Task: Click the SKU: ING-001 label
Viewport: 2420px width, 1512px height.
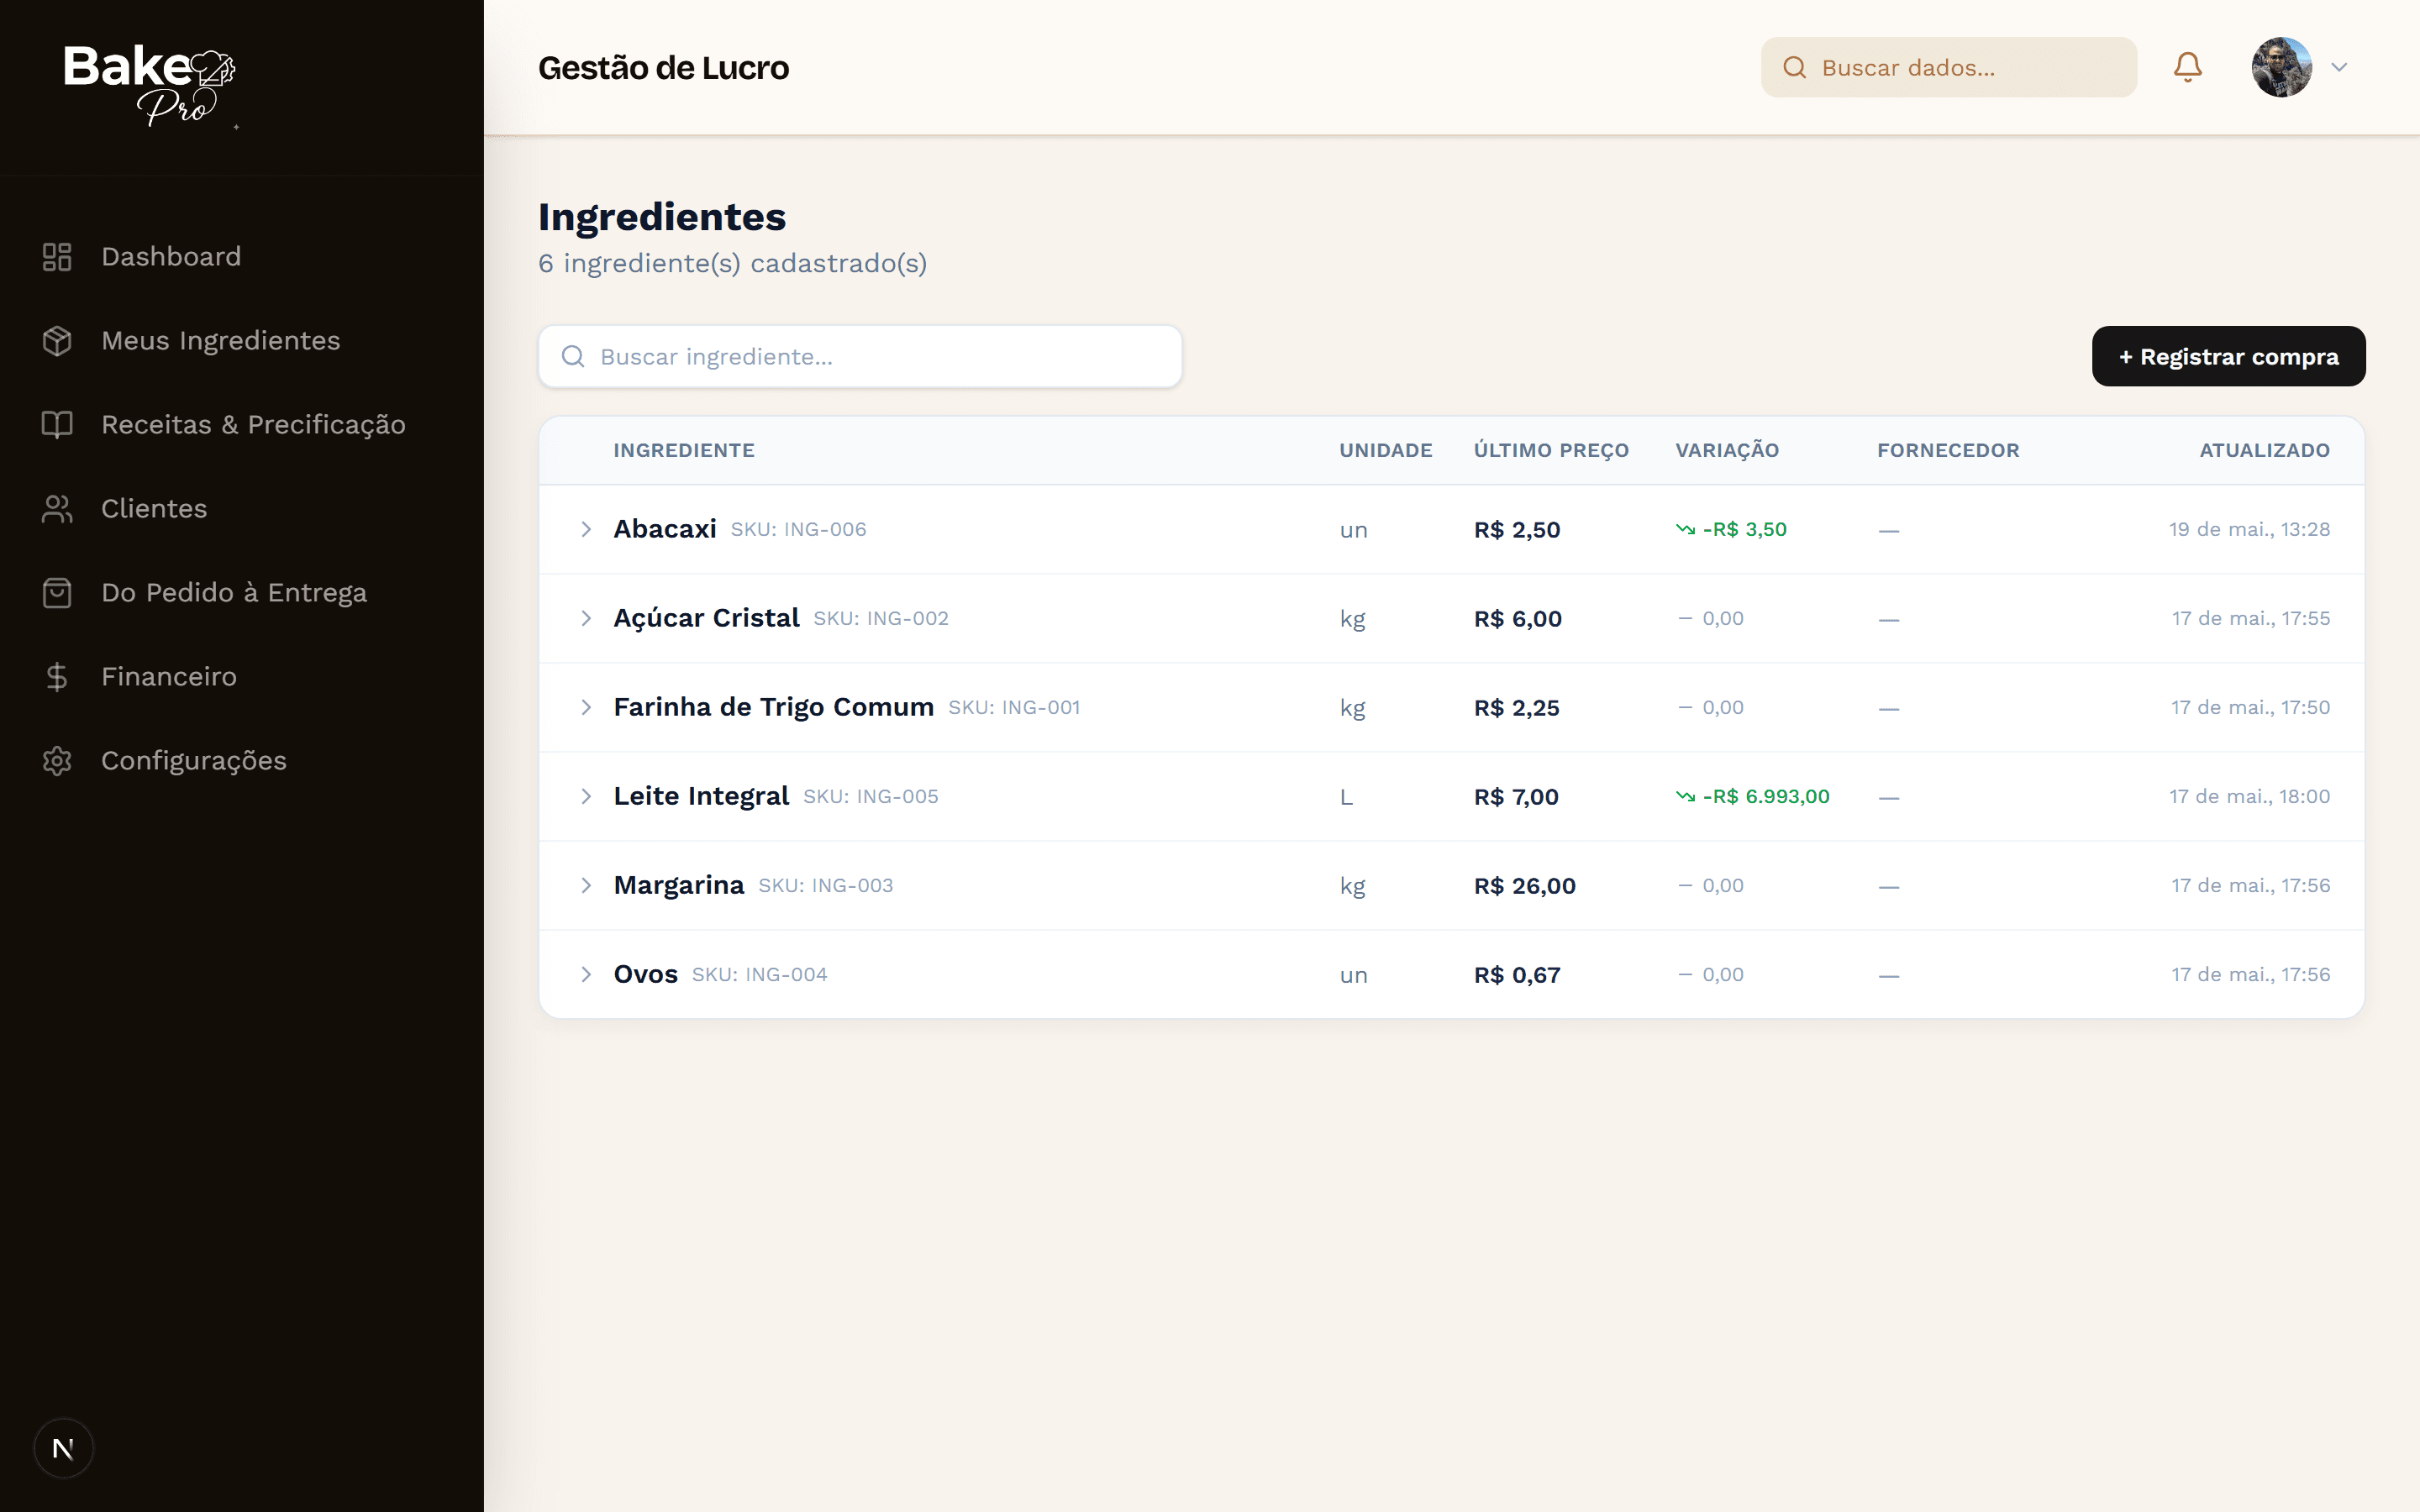Action: click(1014, 707)
